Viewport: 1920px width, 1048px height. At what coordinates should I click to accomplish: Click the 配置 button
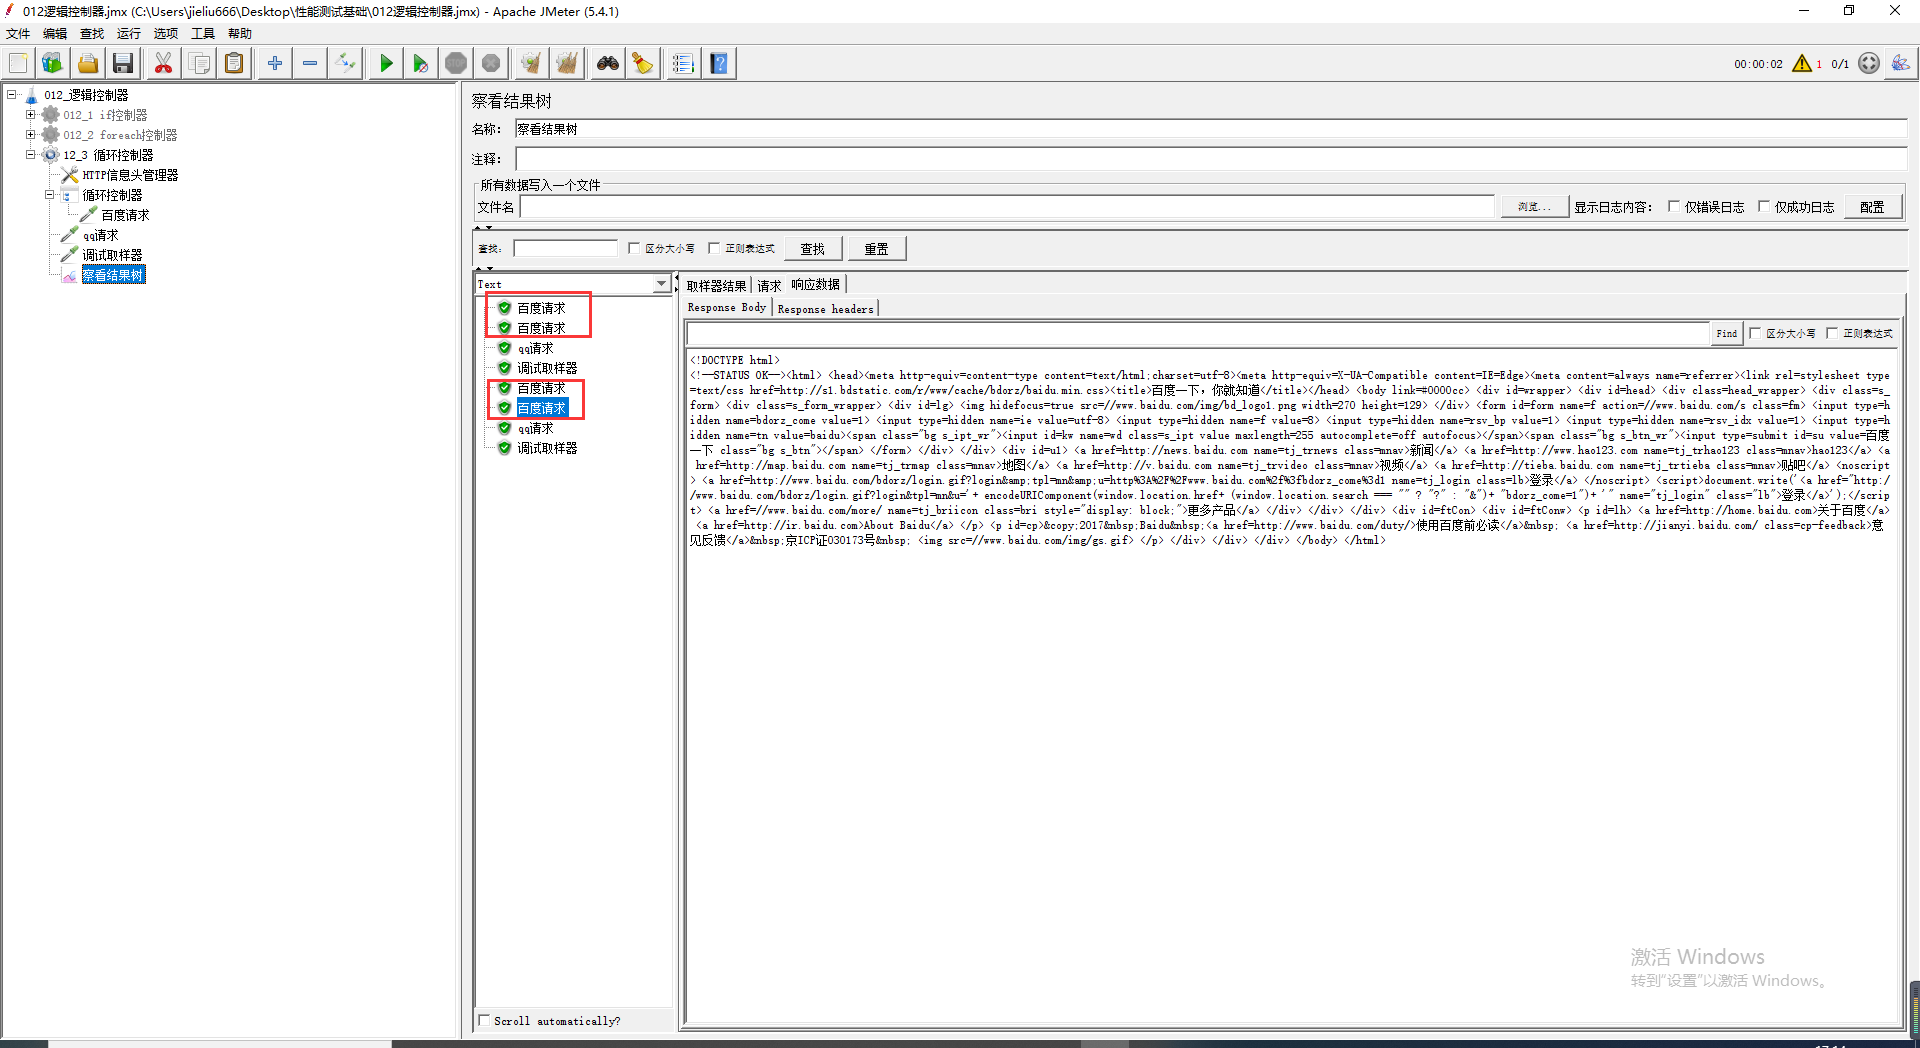coord(1872,207)
